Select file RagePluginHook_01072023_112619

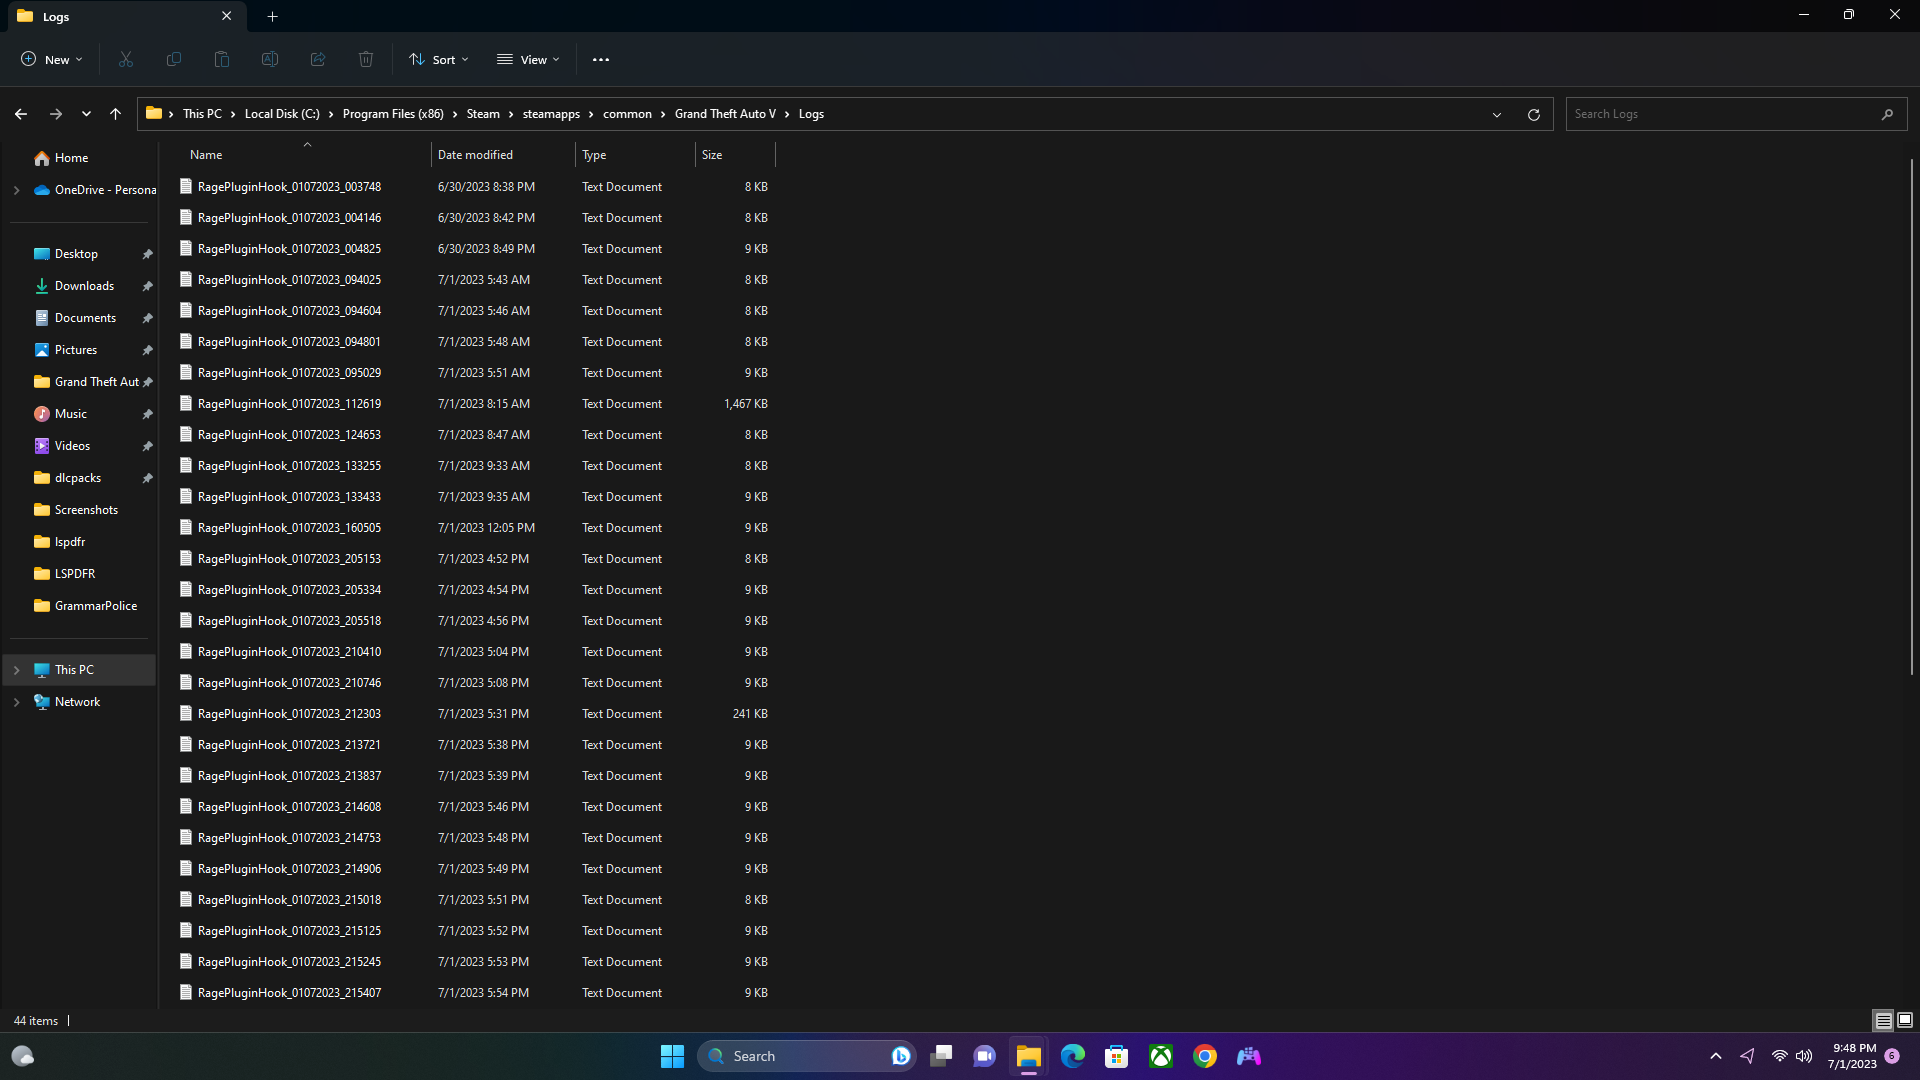point(289,404)
